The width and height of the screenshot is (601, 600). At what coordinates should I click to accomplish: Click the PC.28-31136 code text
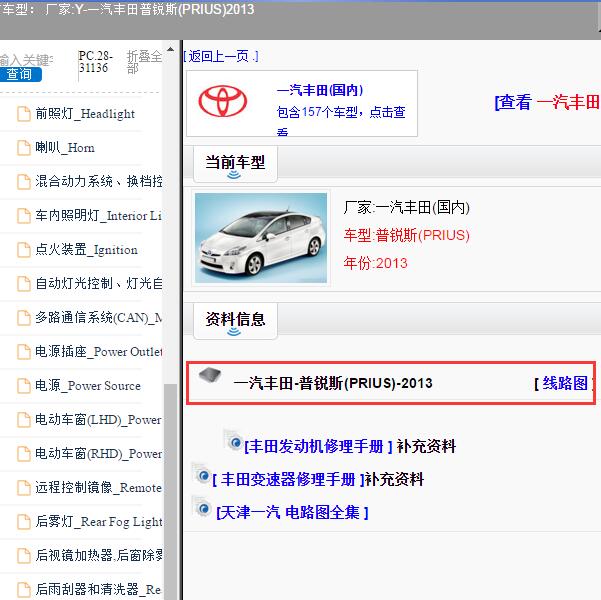point(96,62)
